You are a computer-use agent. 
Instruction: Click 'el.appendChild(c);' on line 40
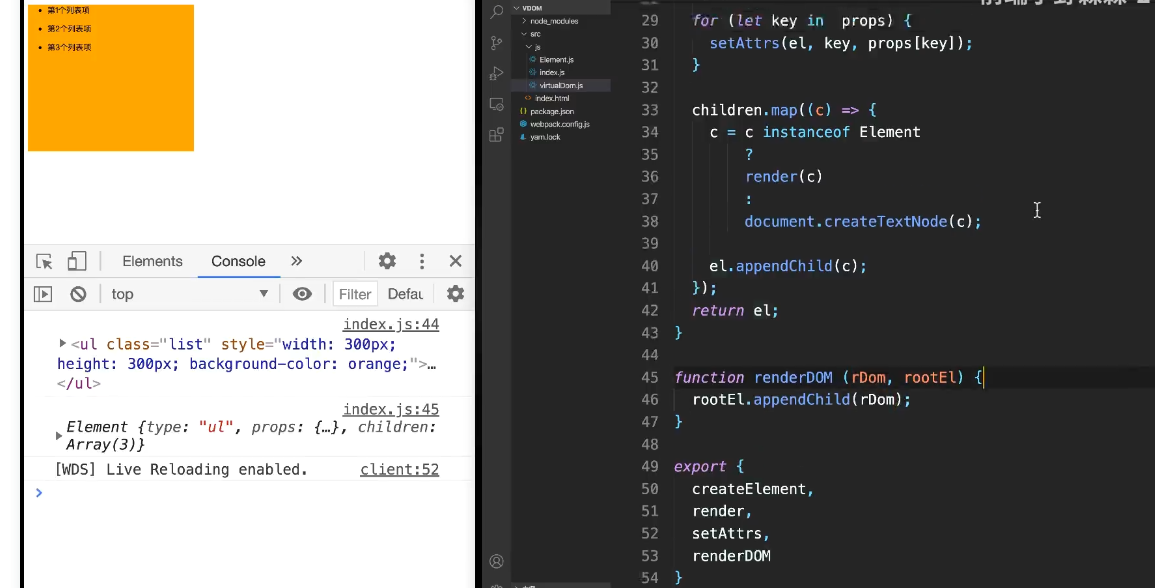click(x=788, y=266)
